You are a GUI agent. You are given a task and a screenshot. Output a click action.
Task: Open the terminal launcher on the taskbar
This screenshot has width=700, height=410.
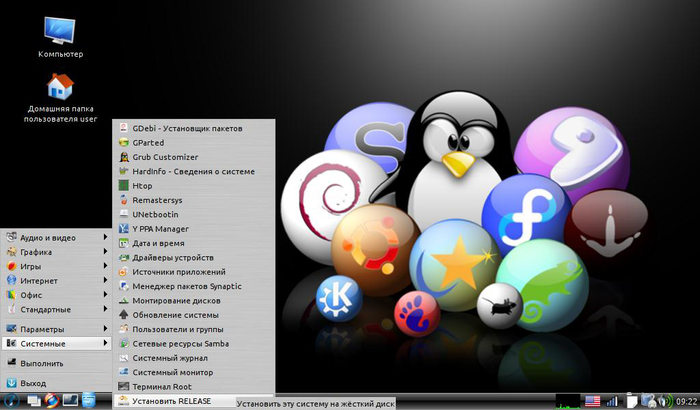(x=70, y=400)
